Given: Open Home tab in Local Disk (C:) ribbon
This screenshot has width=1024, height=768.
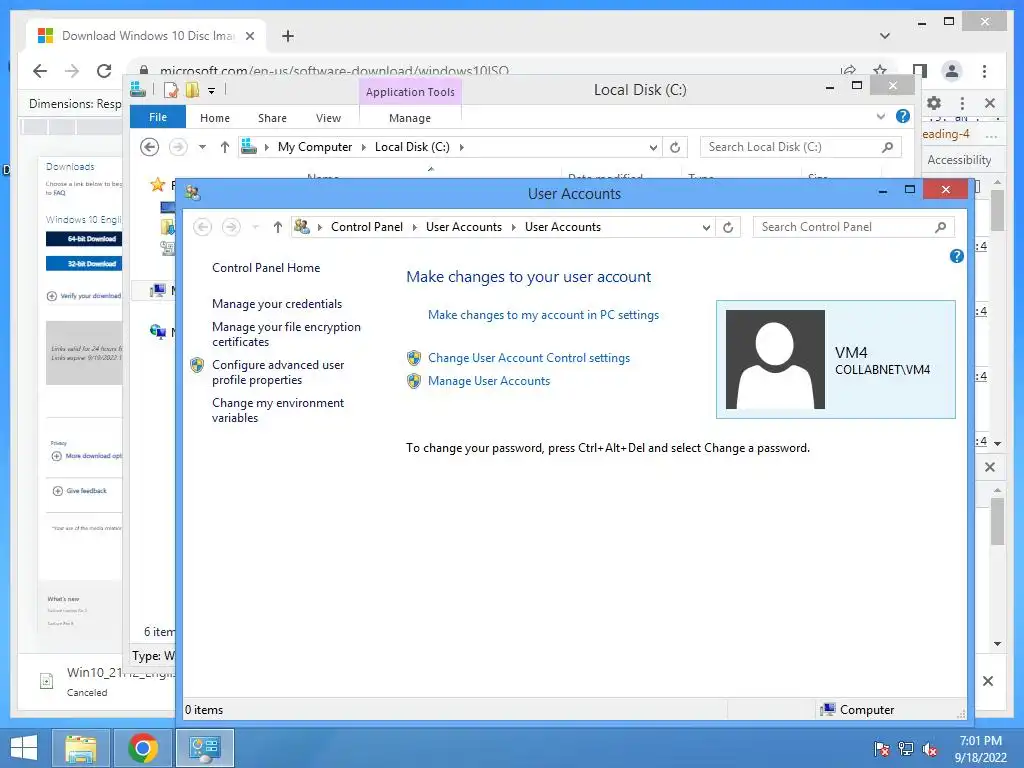Looking at the screenshot, I should pos(215,118).
